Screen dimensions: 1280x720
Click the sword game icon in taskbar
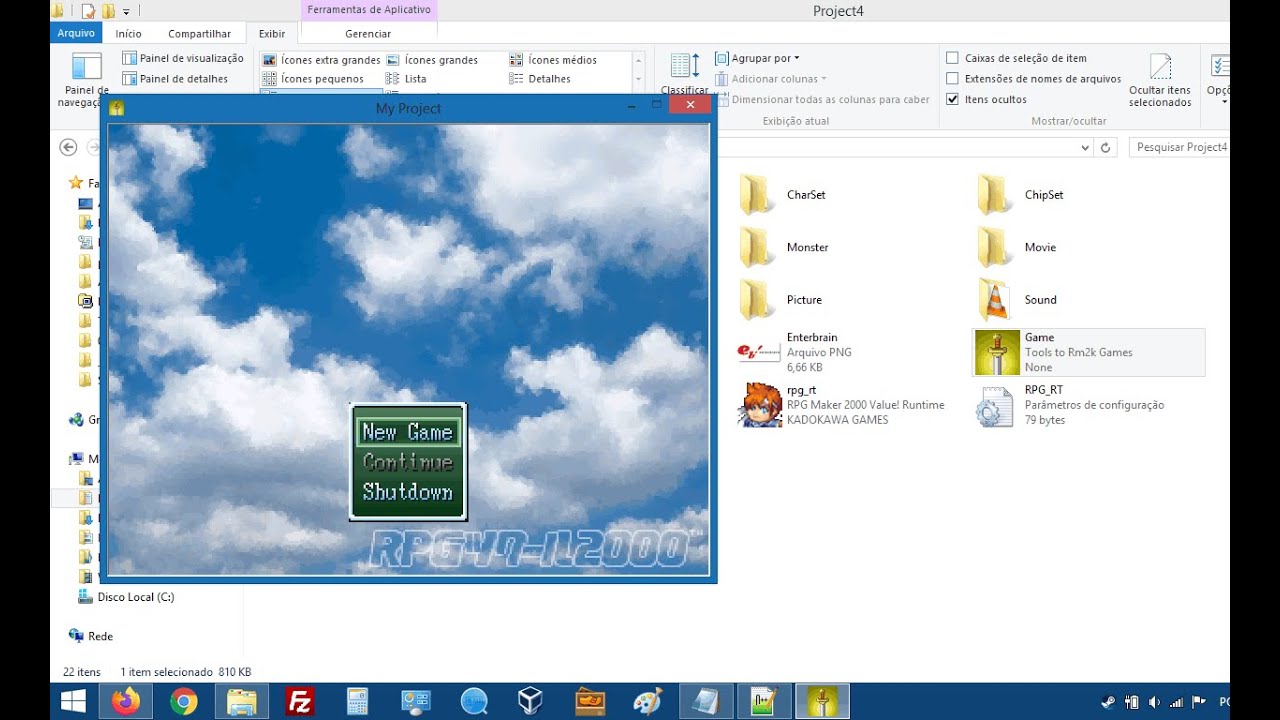pyautogui.click(x=821, y=702)
